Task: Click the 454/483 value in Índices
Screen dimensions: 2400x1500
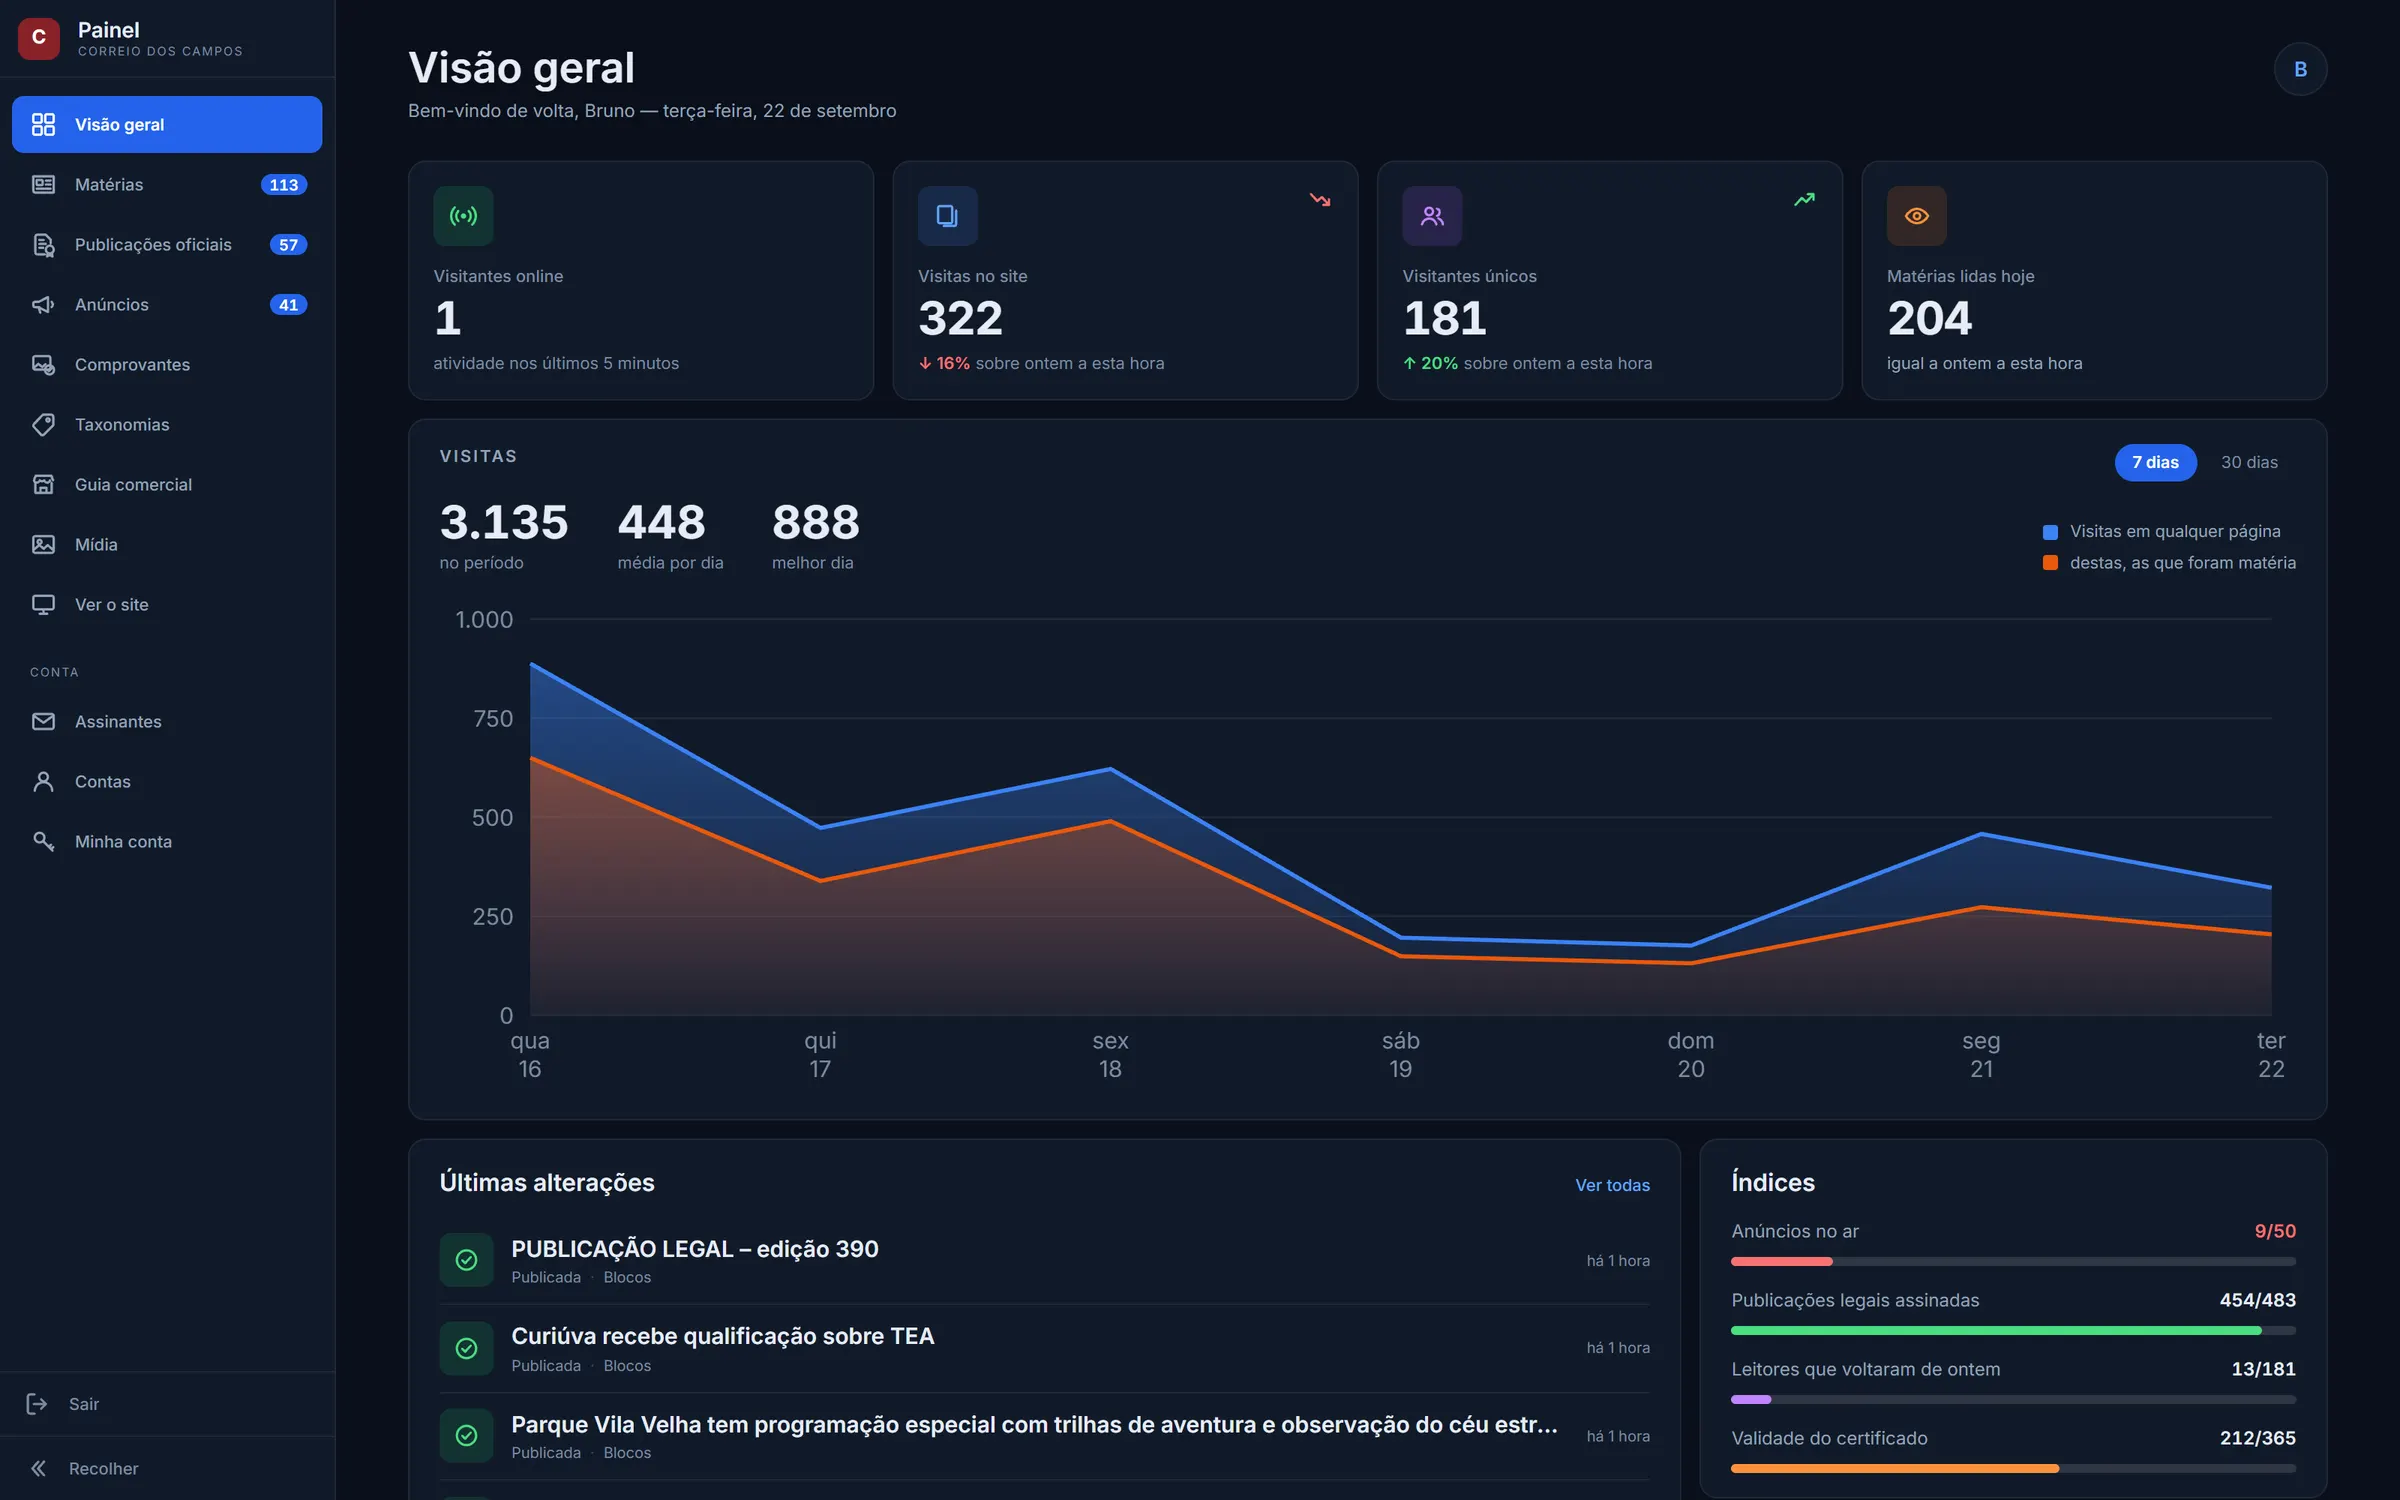Action: pyautogui.click(x=2258, y=1300)
